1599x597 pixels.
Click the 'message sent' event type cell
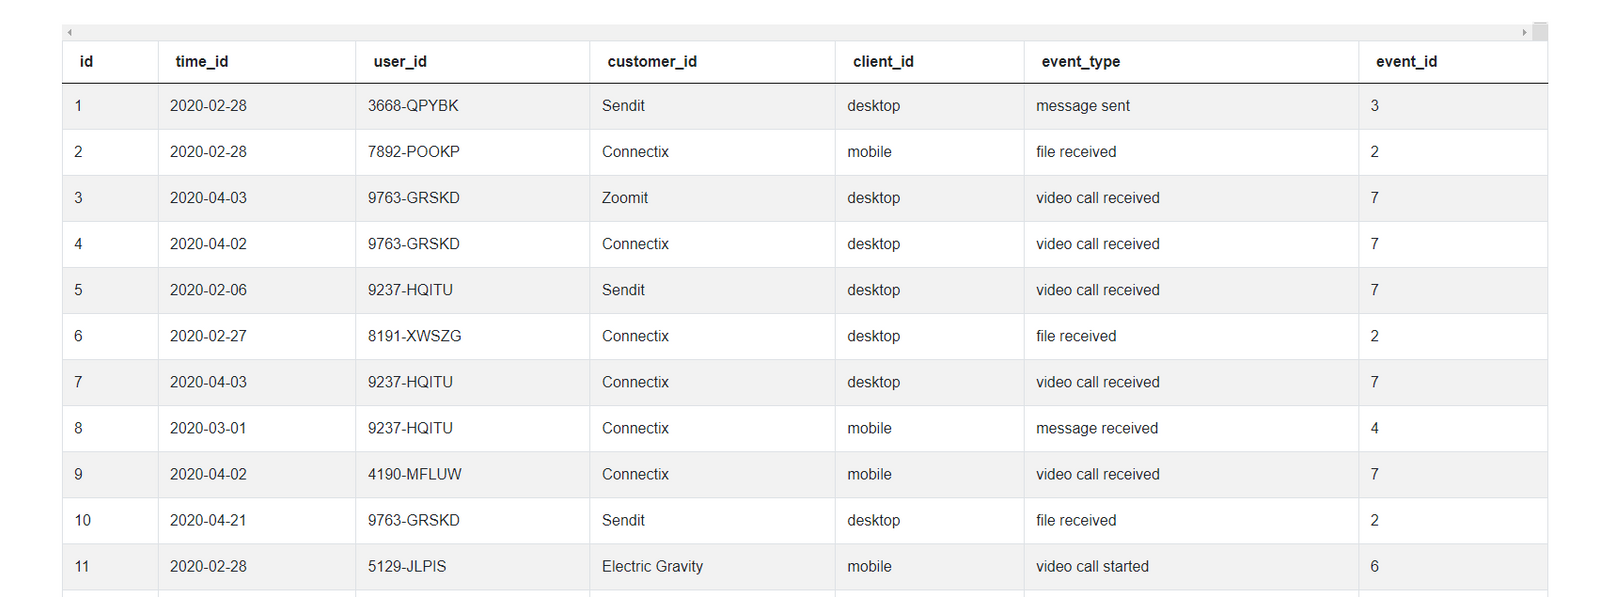click(1191, 106)
